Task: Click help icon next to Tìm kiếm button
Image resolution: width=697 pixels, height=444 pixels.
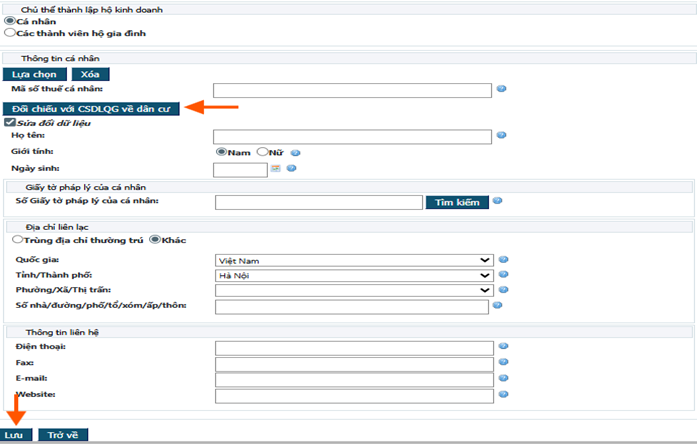Action: point(497,201)
